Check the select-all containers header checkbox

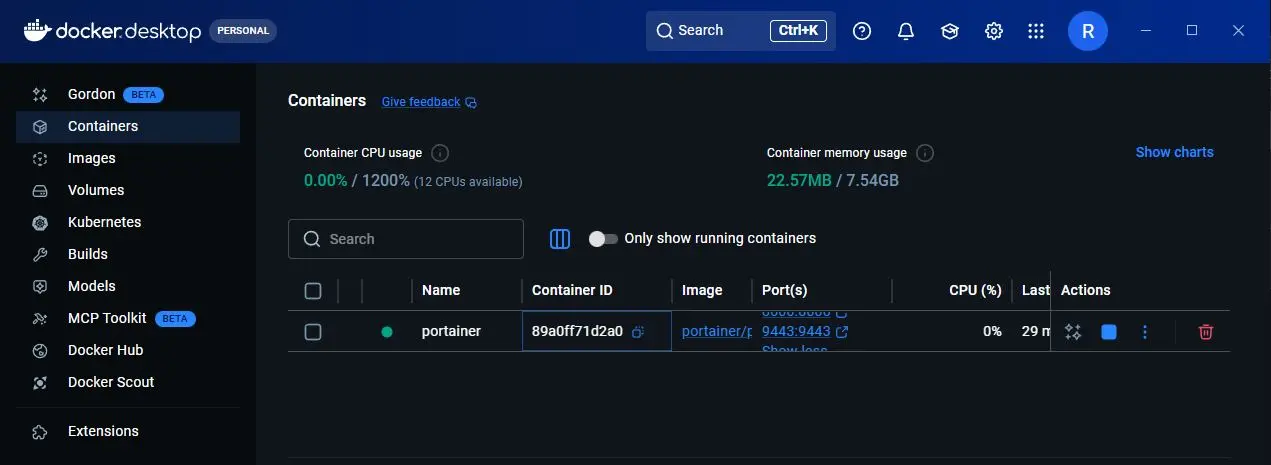coord(313,291)
